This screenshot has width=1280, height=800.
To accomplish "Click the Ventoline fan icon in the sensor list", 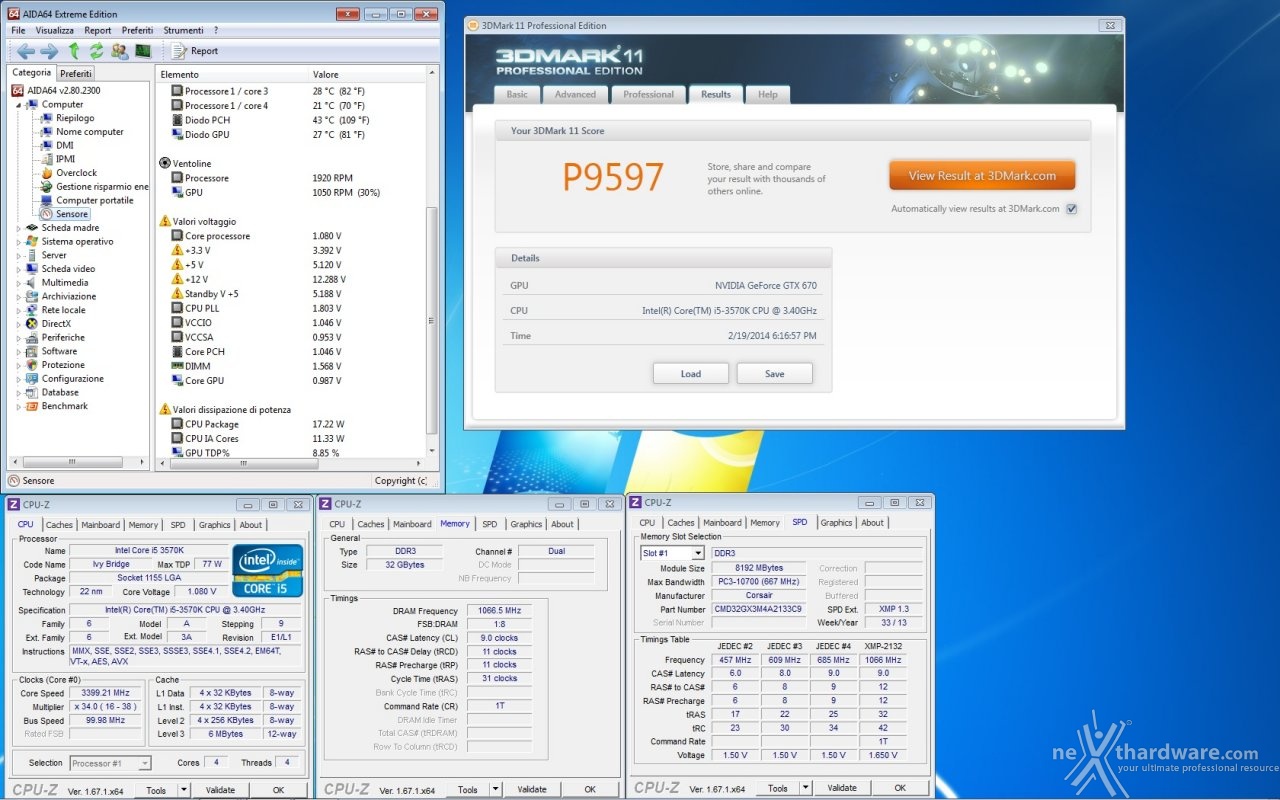I will pyautogui.click(x=165, y=163).
